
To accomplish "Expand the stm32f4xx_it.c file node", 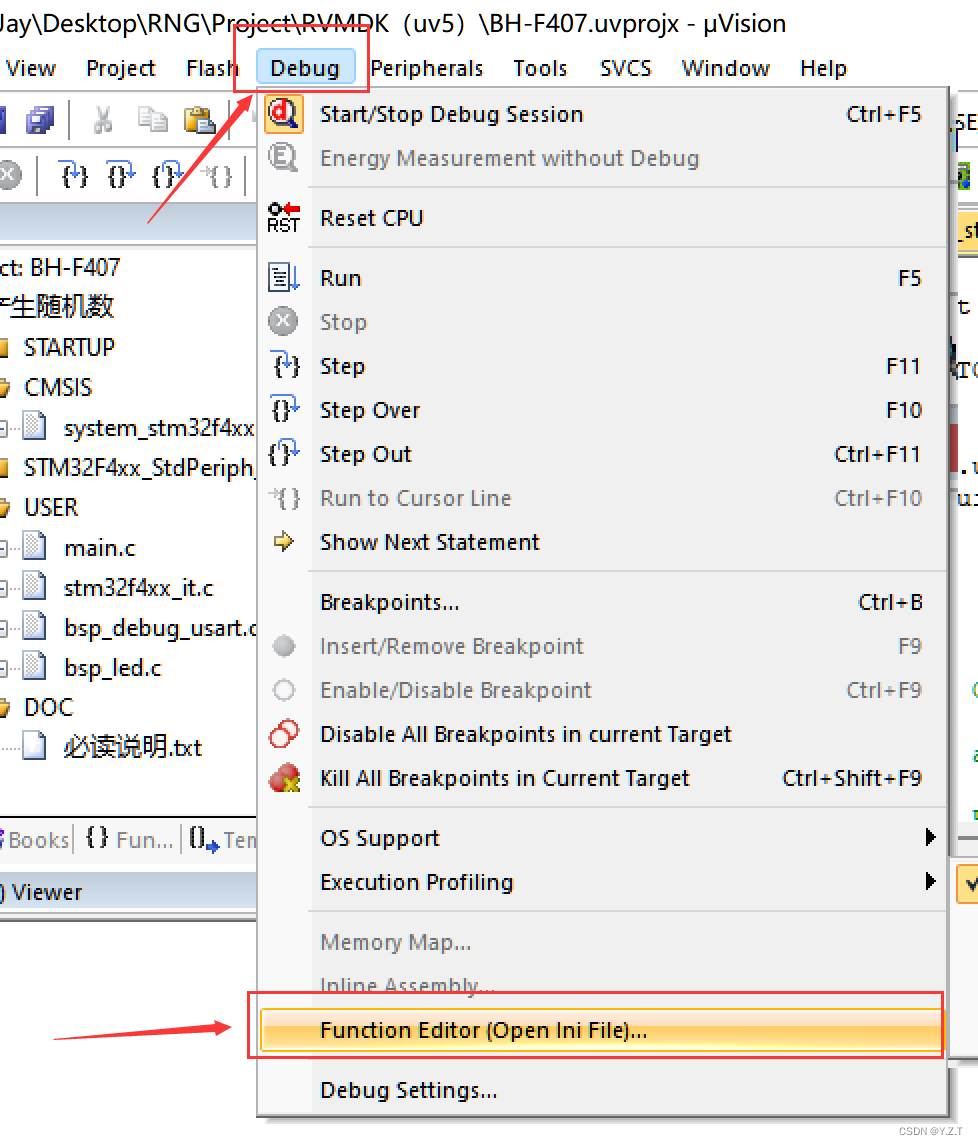I will click(x=4, y=588).
